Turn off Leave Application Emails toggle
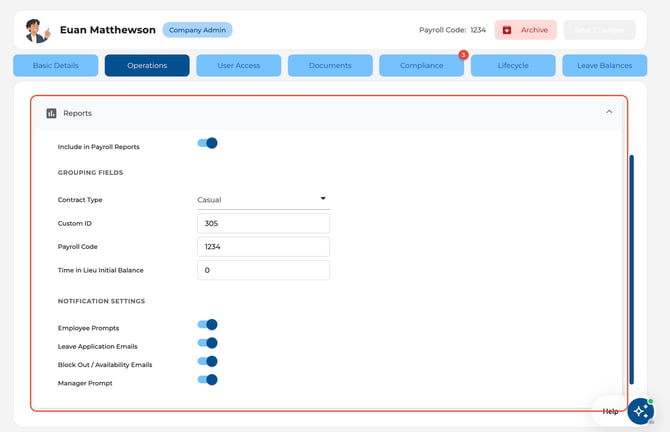670x432 pixels. click(208, 343)
